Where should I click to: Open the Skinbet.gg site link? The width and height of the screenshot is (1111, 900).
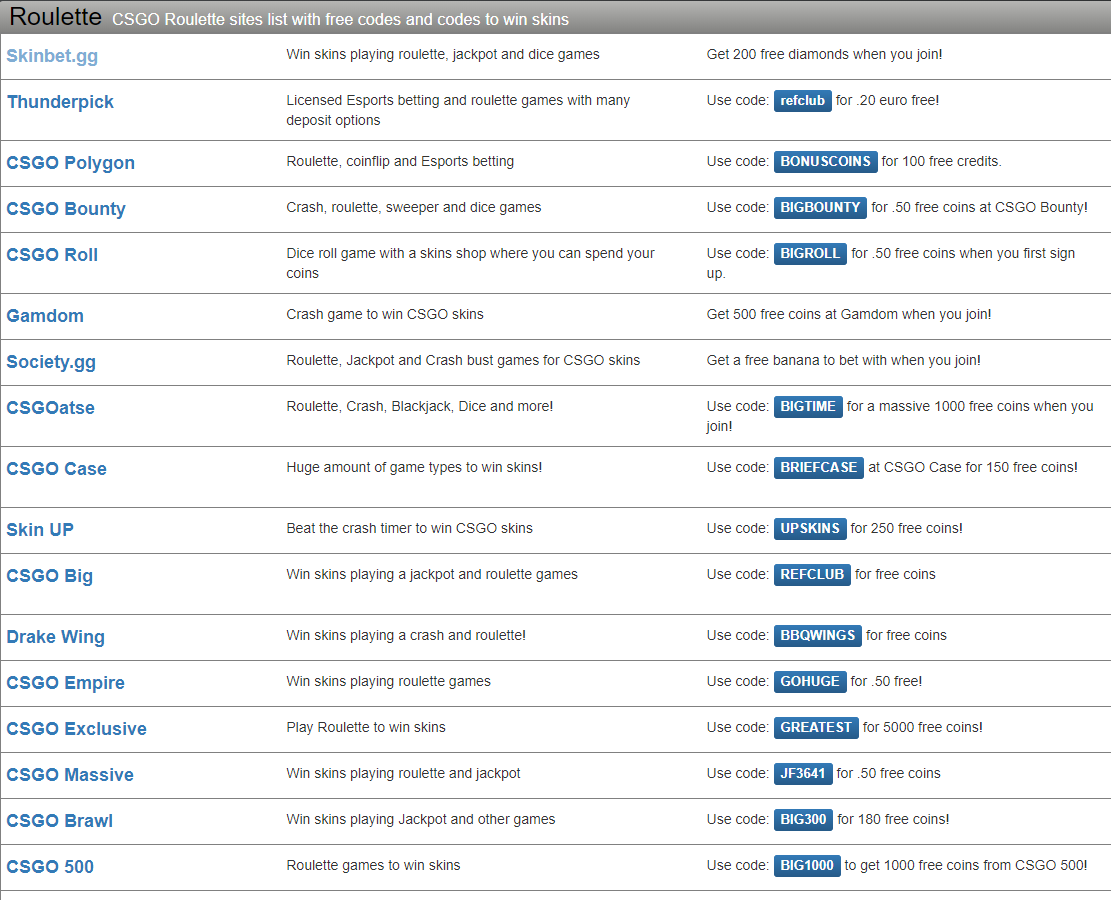(52, 56)
